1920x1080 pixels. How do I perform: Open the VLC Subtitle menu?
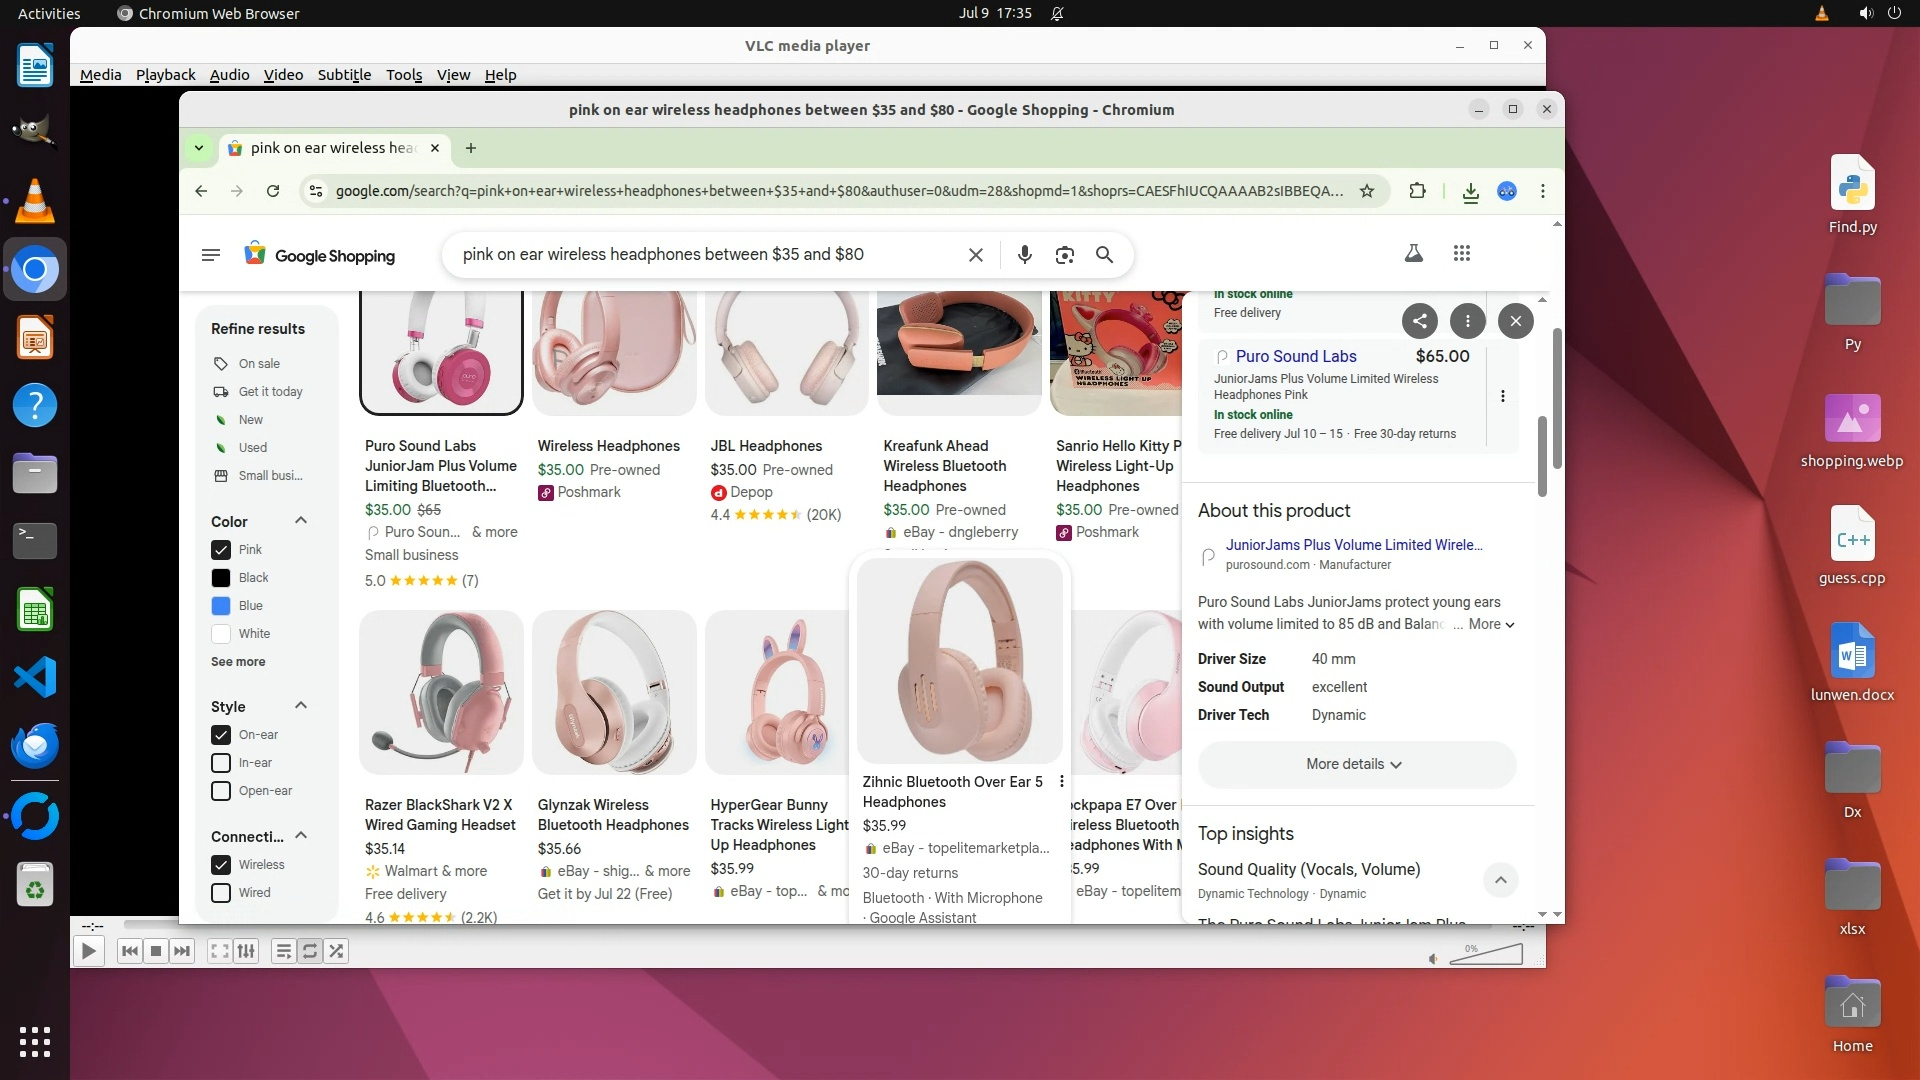[344, 75]
